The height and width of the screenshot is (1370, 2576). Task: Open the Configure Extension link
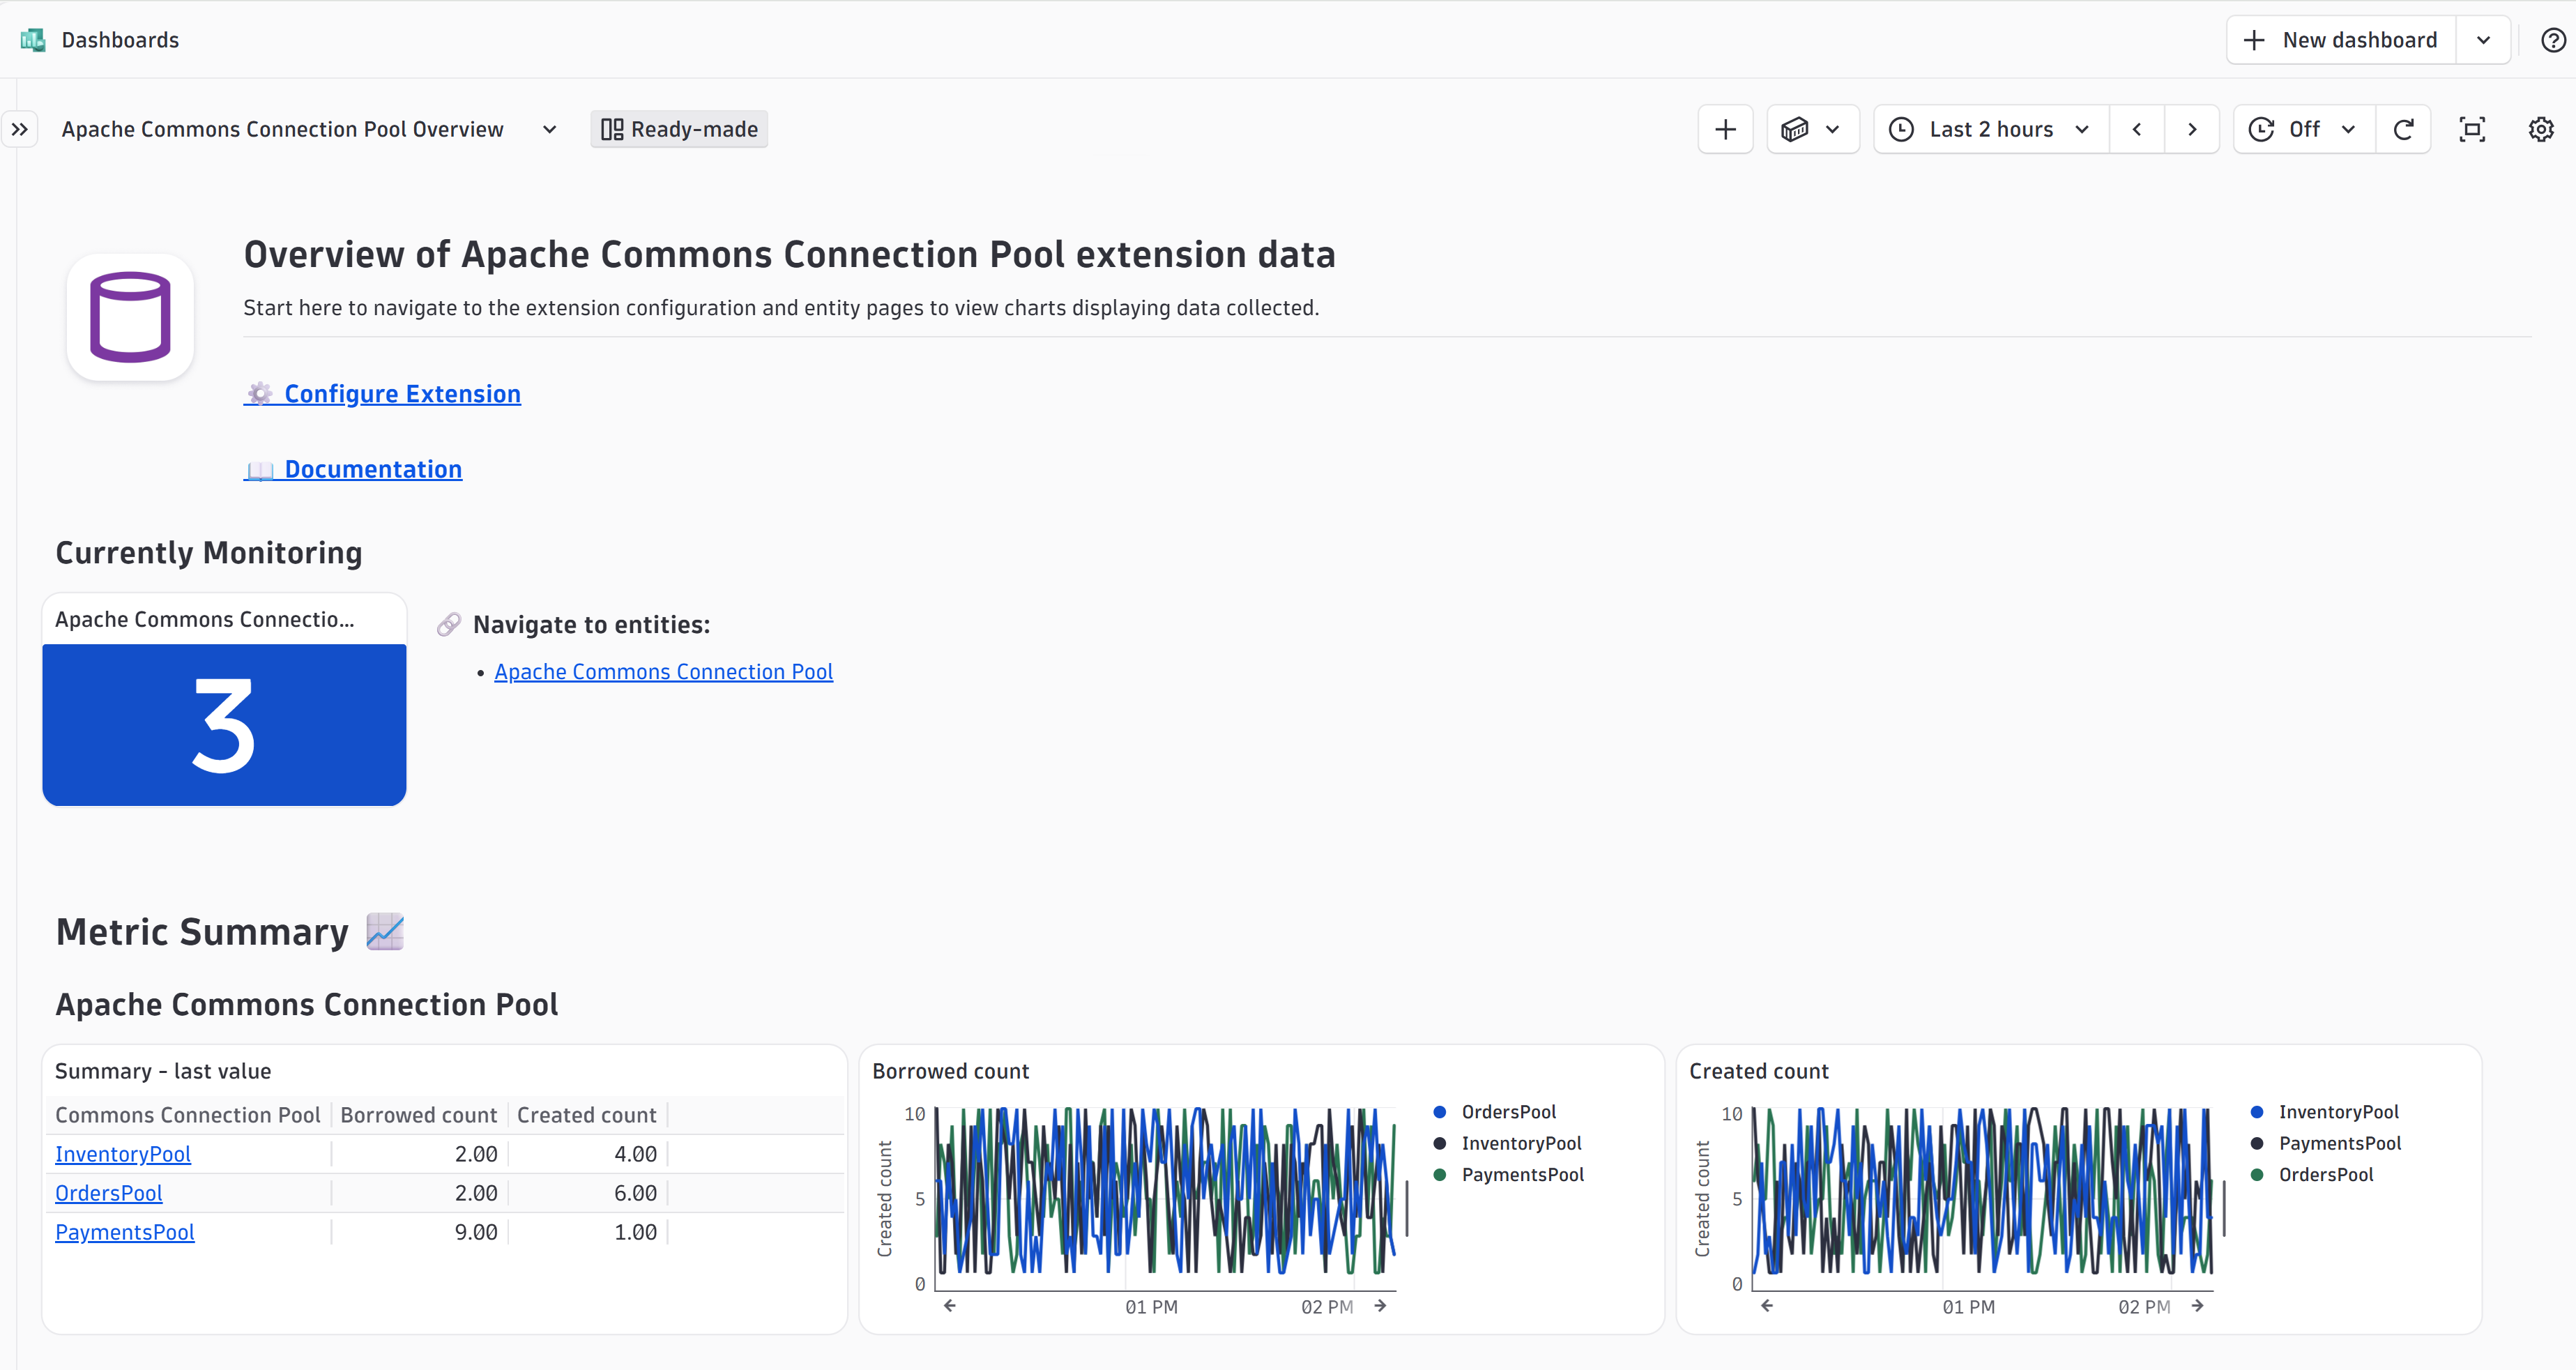click(x=382, y=394)
